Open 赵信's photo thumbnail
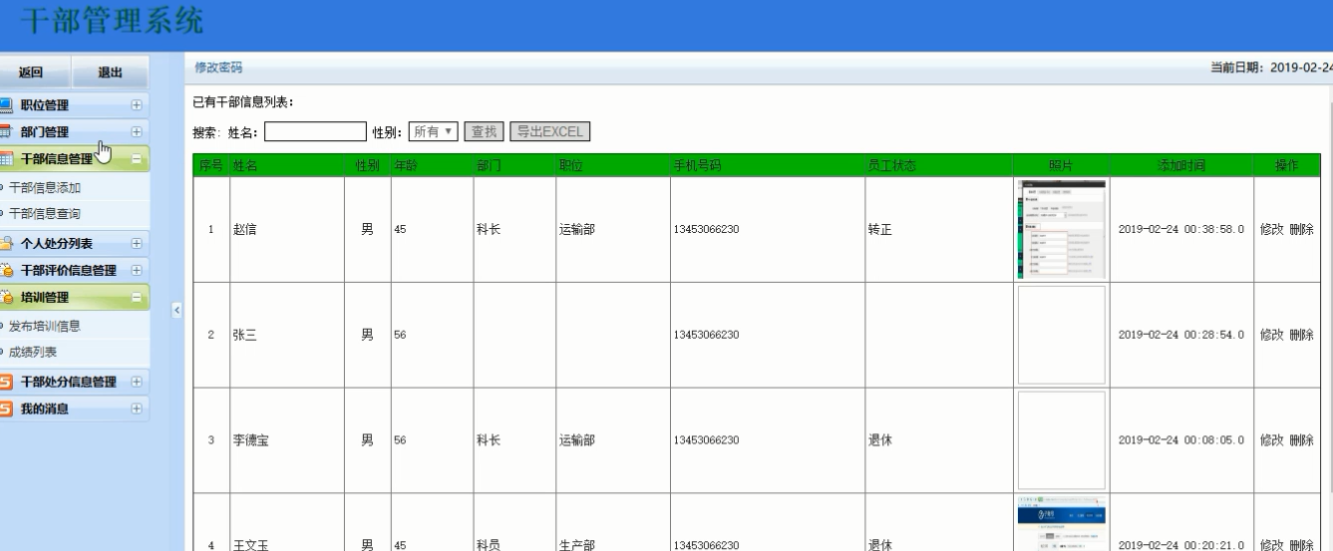 tap(1061, 229)
